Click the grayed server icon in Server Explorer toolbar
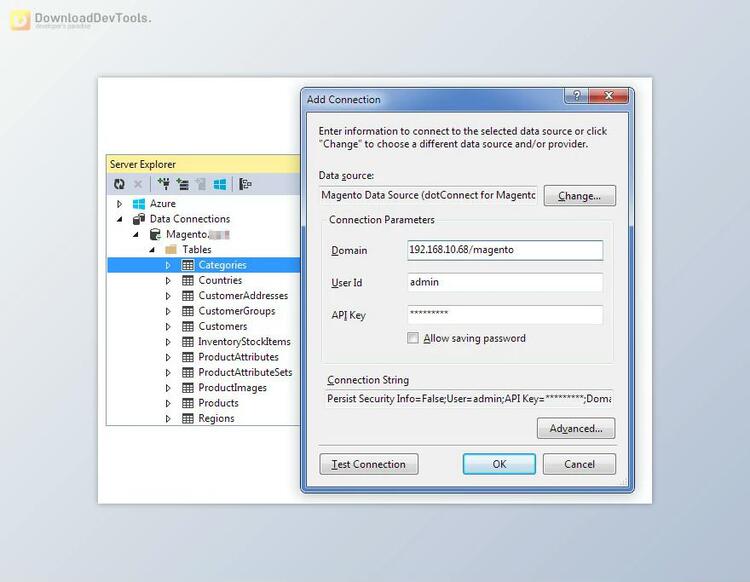This screenshot has height=582, width=750. [201, 184]
